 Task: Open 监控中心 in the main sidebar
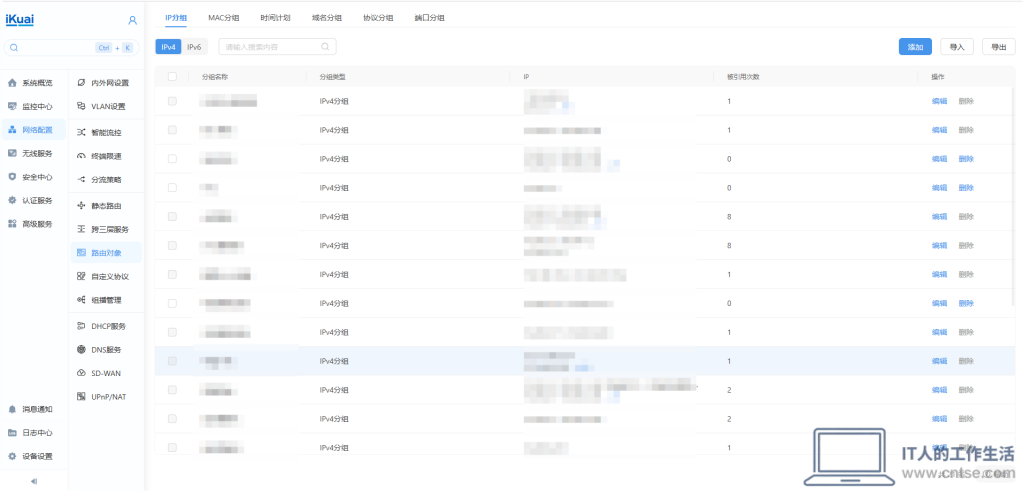pos(35,106)
